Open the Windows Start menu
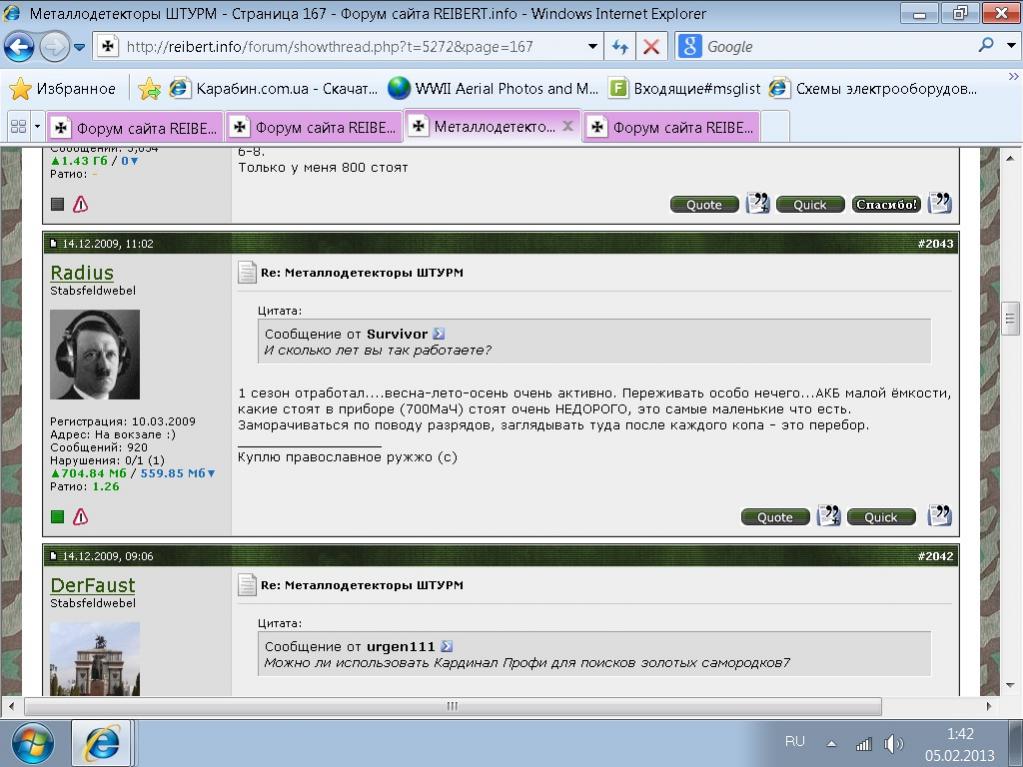The image size is (1023, 767). 32,744
